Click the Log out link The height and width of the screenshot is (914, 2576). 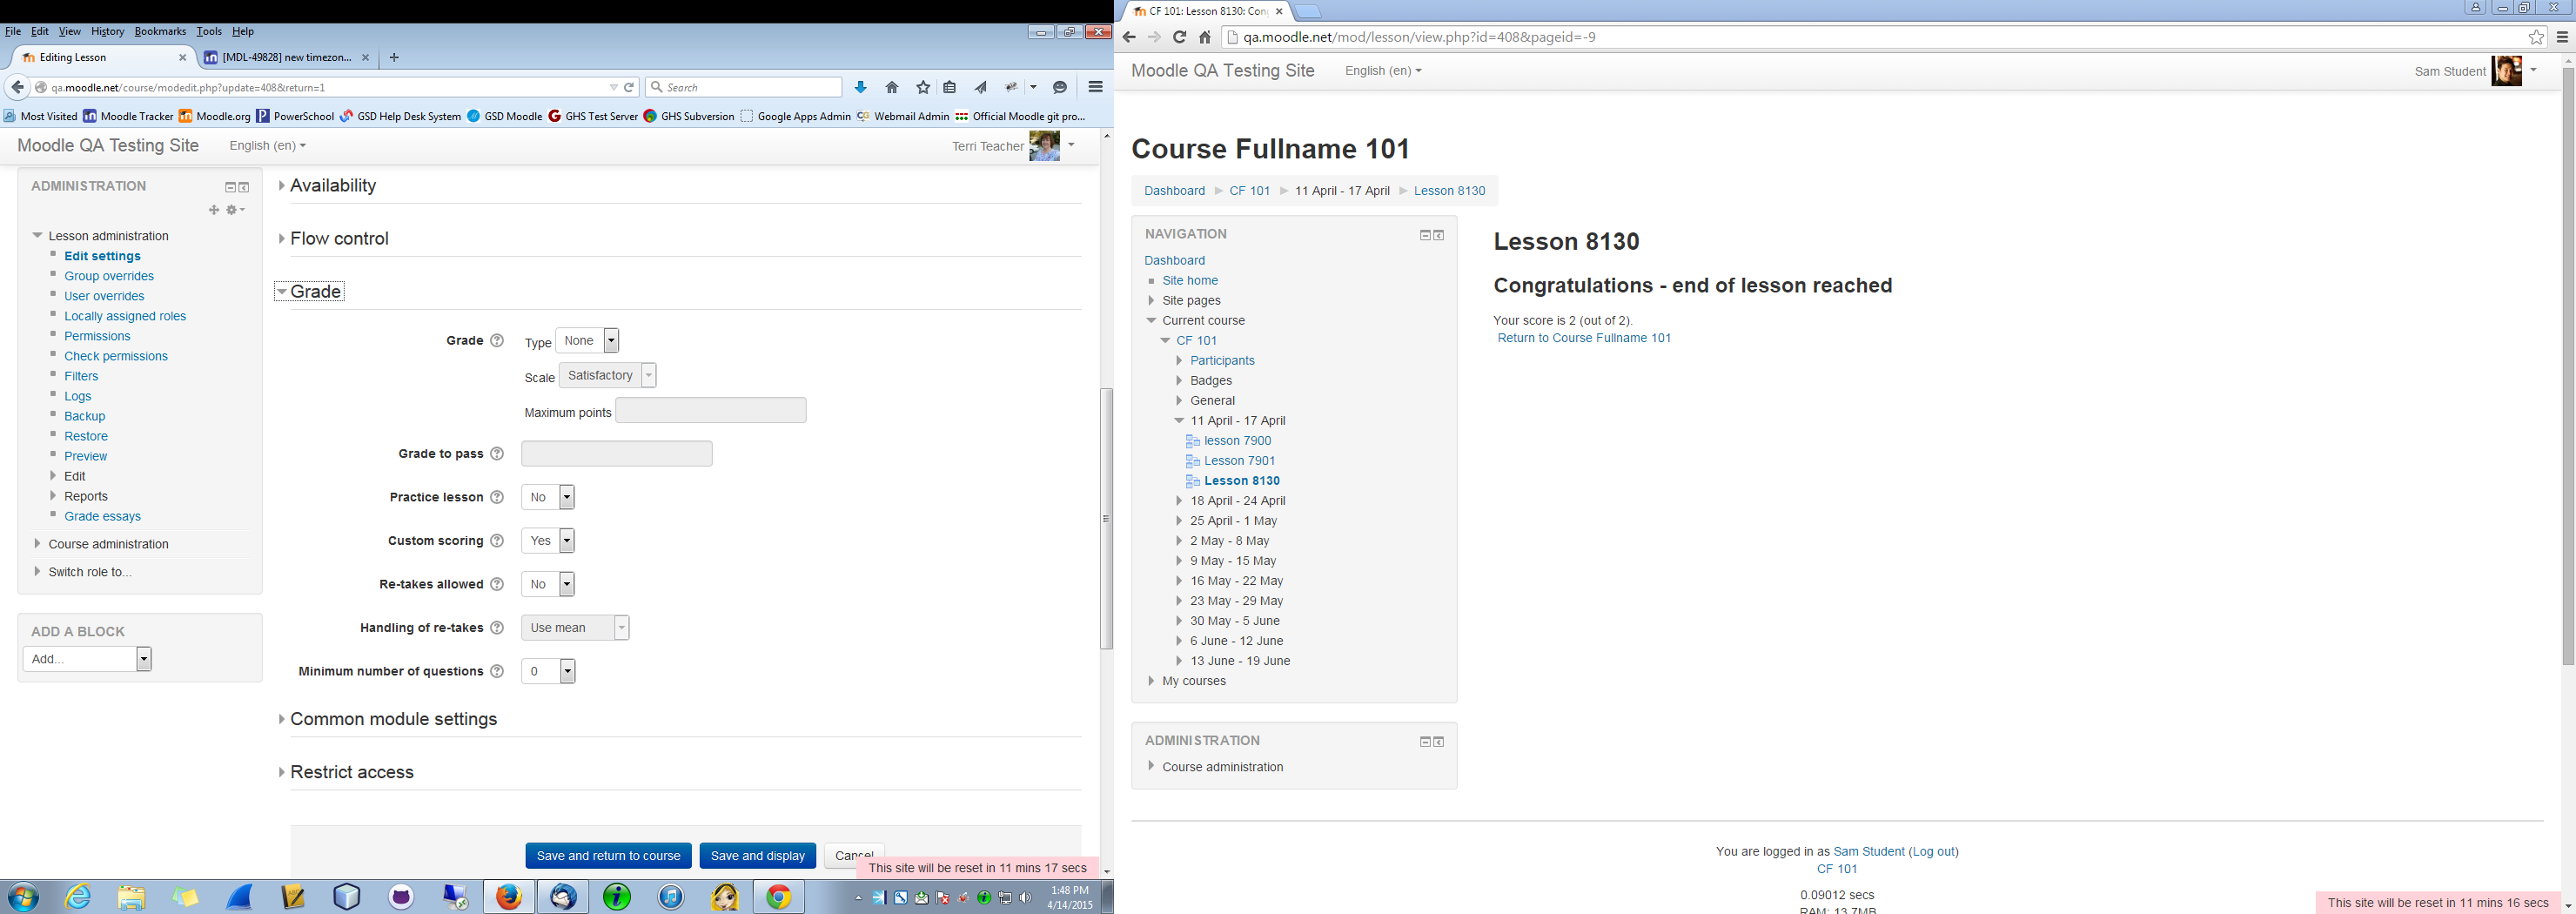click(x=1933, y=852)
